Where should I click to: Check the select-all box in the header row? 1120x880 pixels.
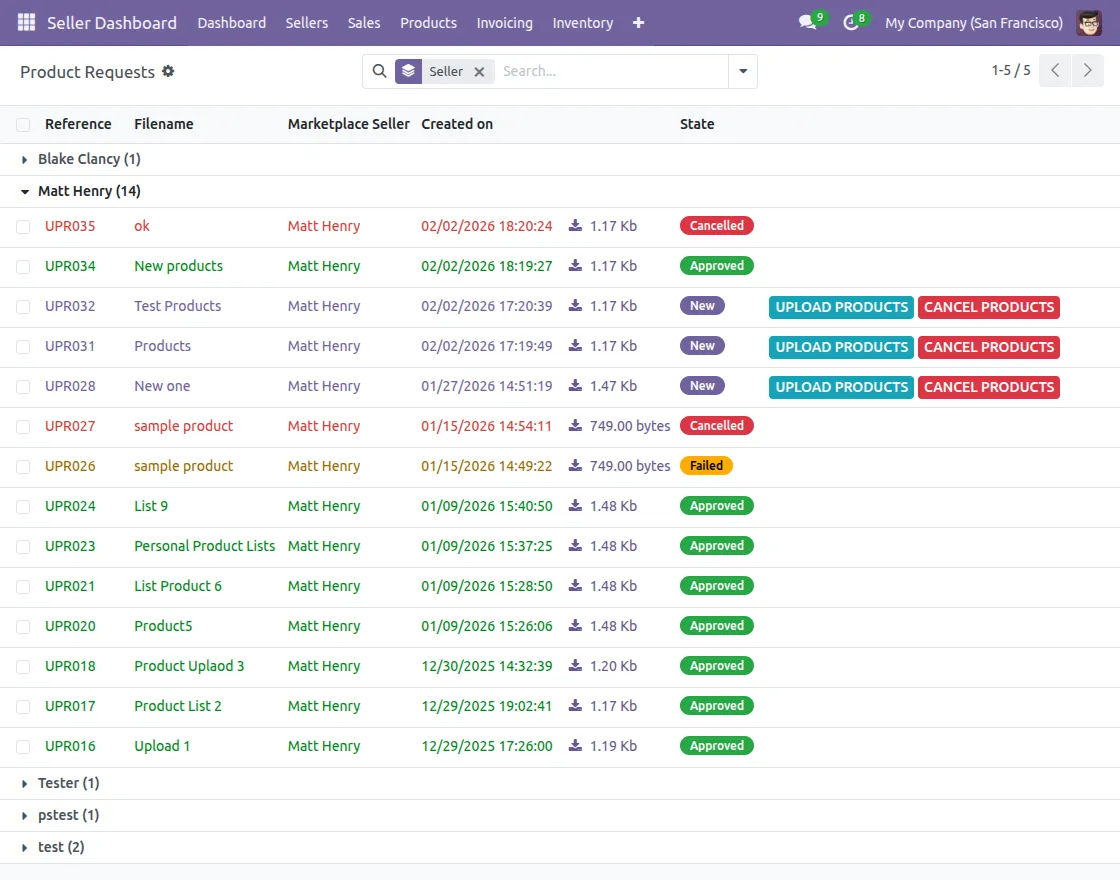click(23, 124)
